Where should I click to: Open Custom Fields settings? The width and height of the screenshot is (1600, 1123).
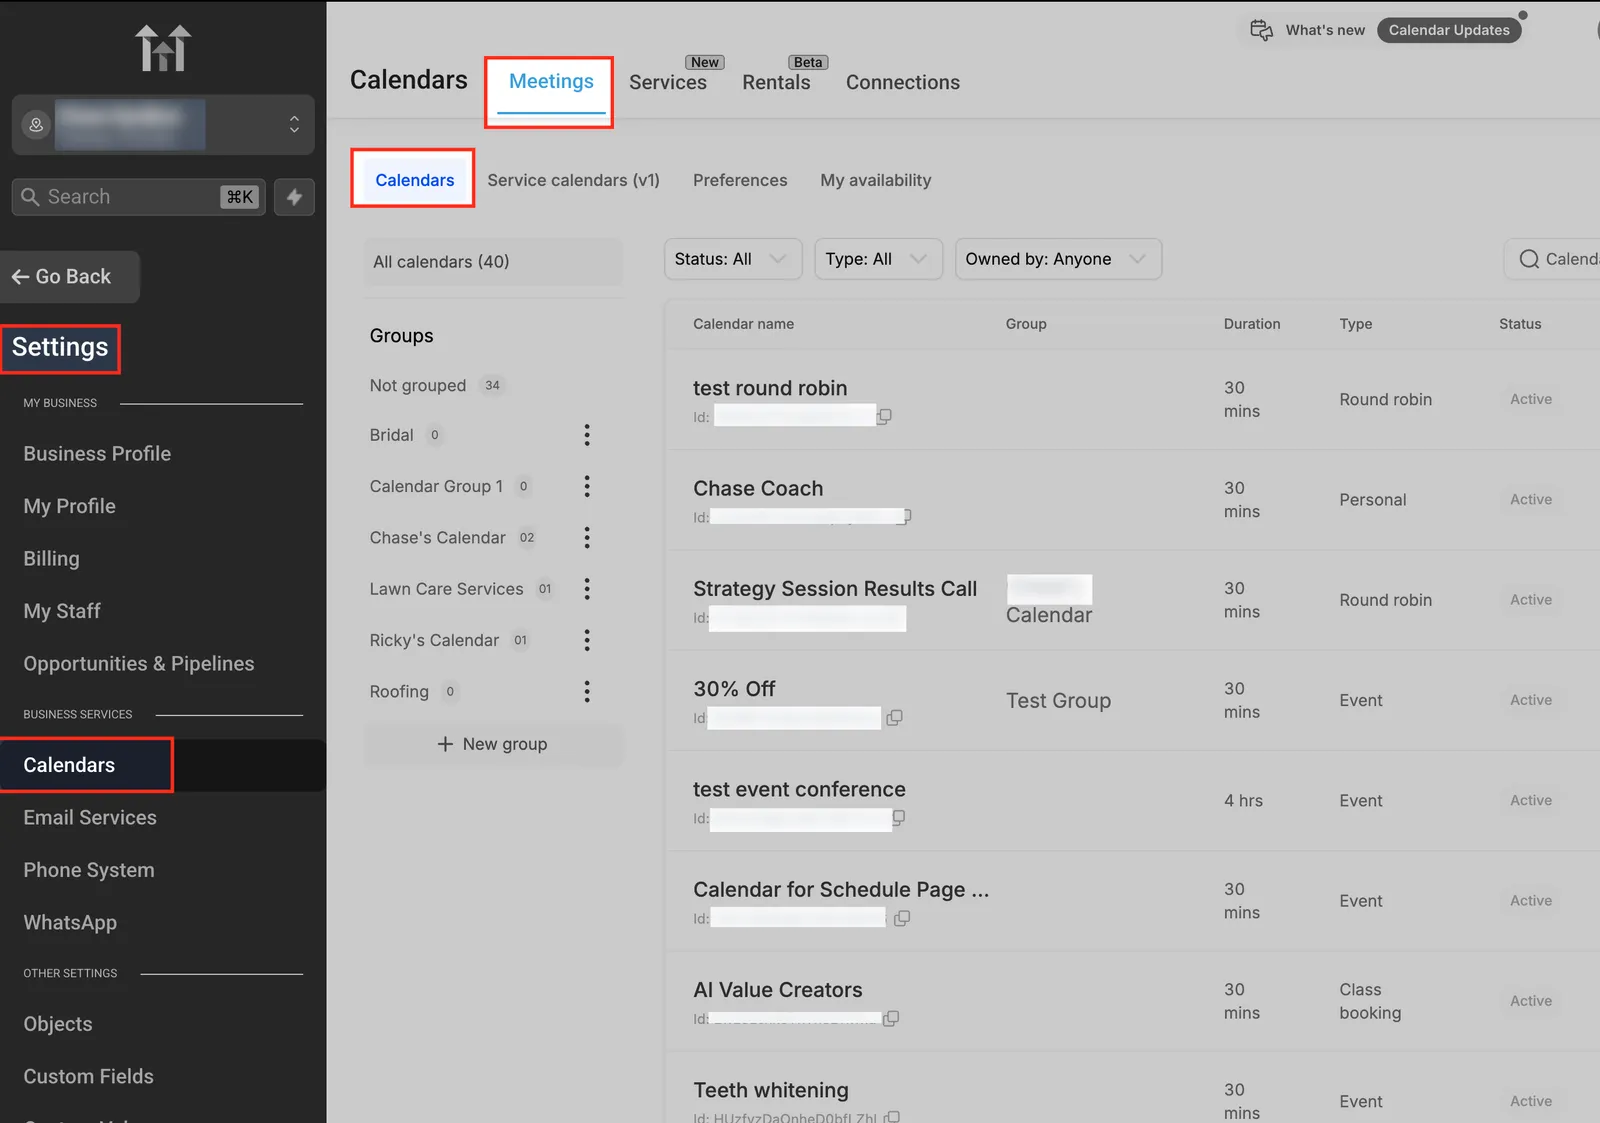(x=89, y=1077)
